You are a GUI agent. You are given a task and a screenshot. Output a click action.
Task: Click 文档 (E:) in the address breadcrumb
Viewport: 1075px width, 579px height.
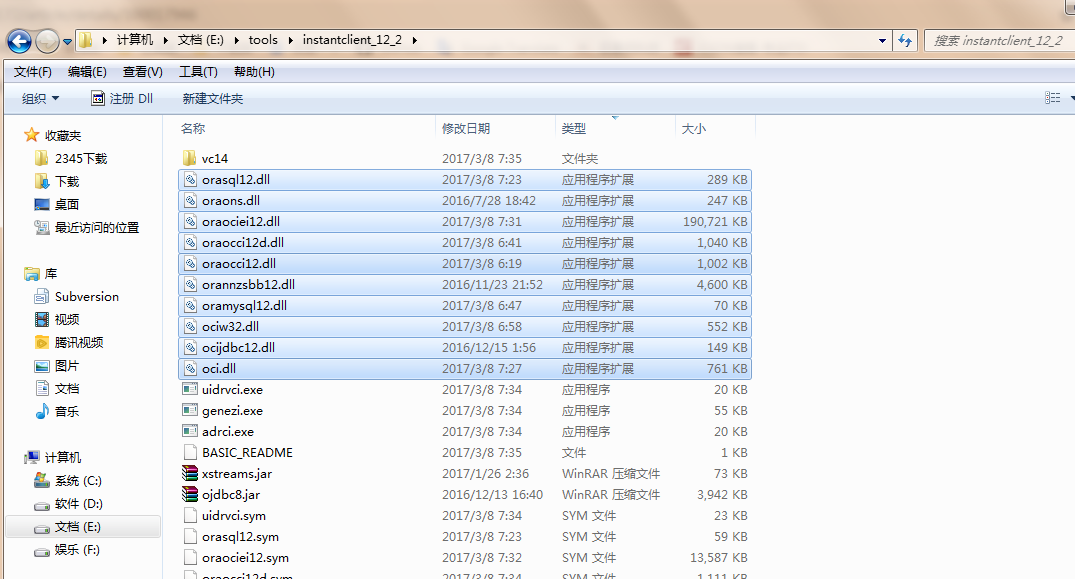(200, 40)
